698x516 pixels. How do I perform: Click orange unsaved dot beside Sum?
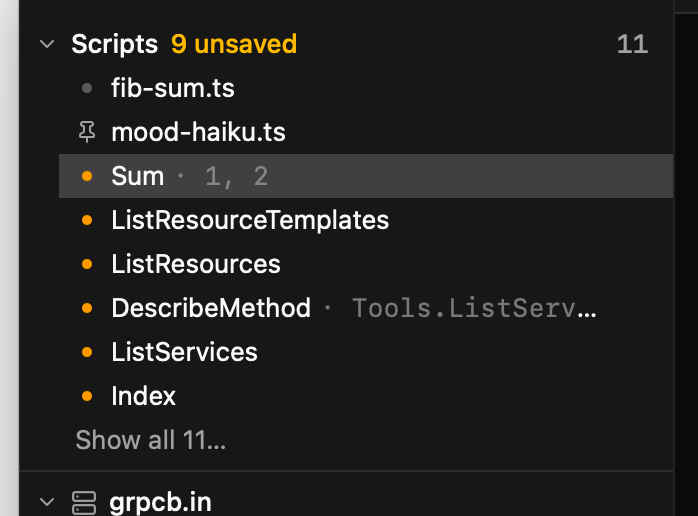[87, 176]
